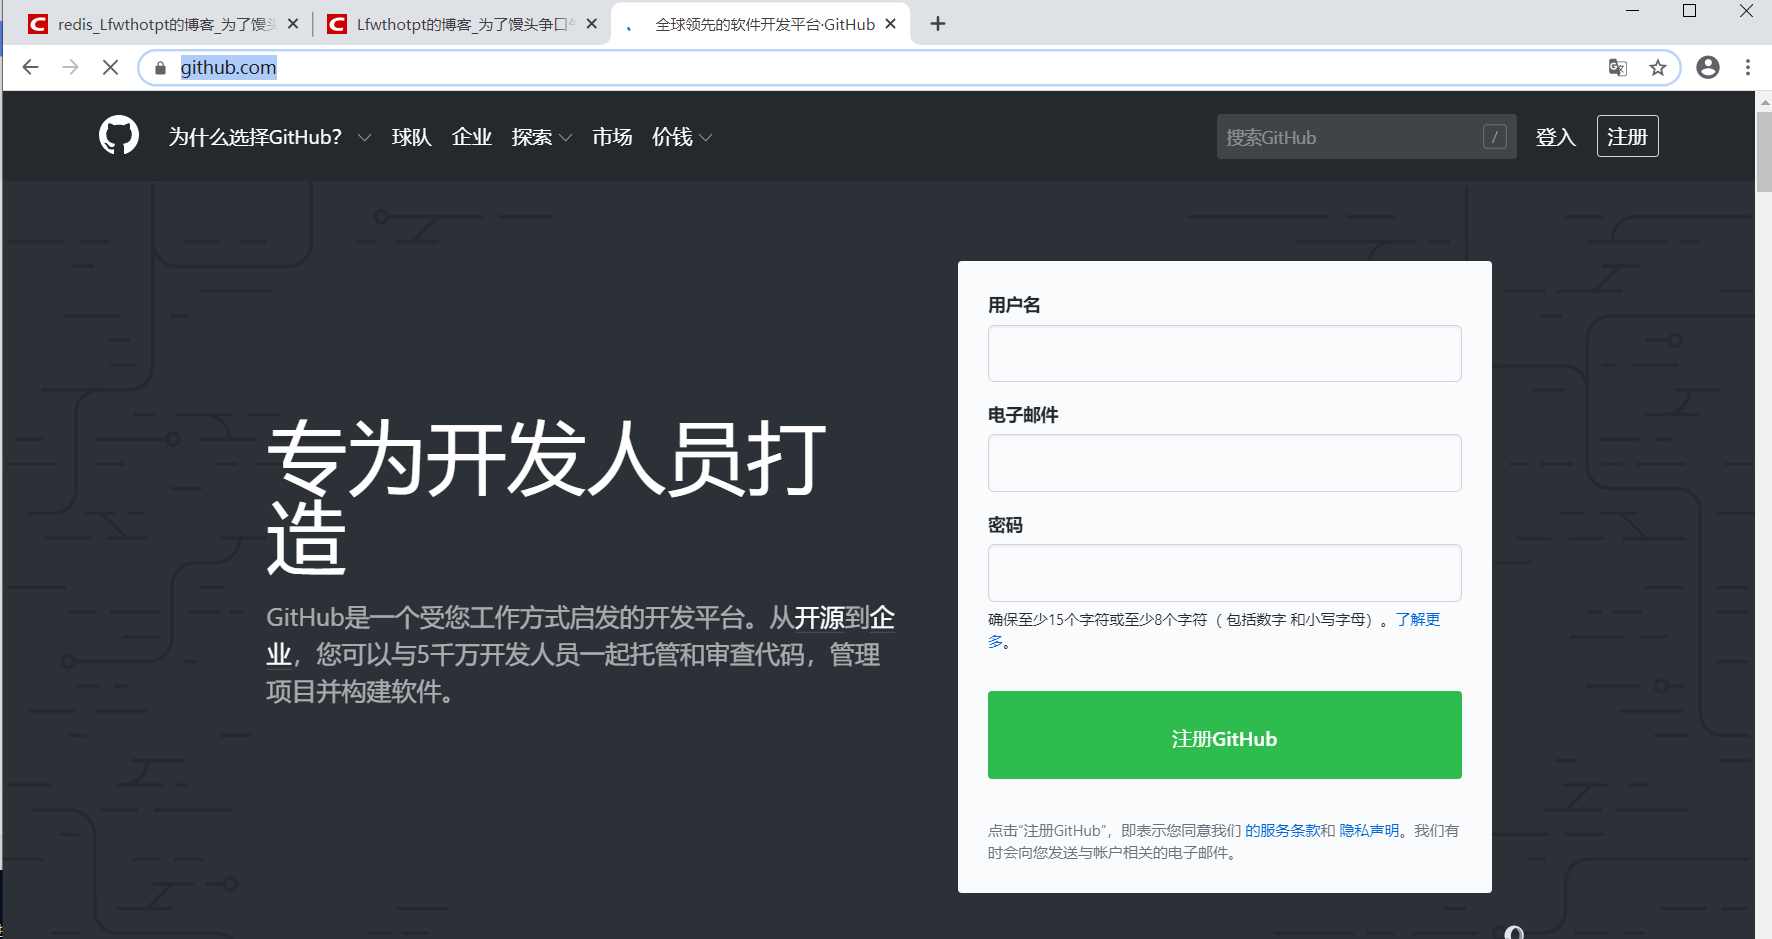The width and height of the screenshot is (1772, 939).
Task: Open the 隐私声明 privacy link
Action: (1369, 830)
